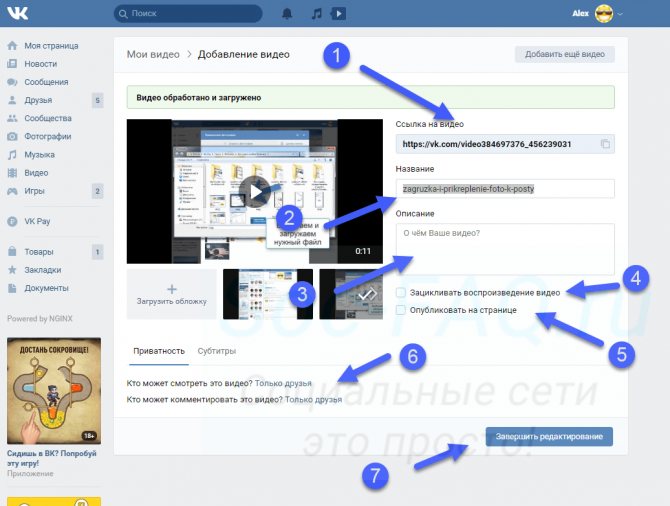Click the VK Pay coin icon
The height and width of the screenshot is (506, 670).
[12, 221]
